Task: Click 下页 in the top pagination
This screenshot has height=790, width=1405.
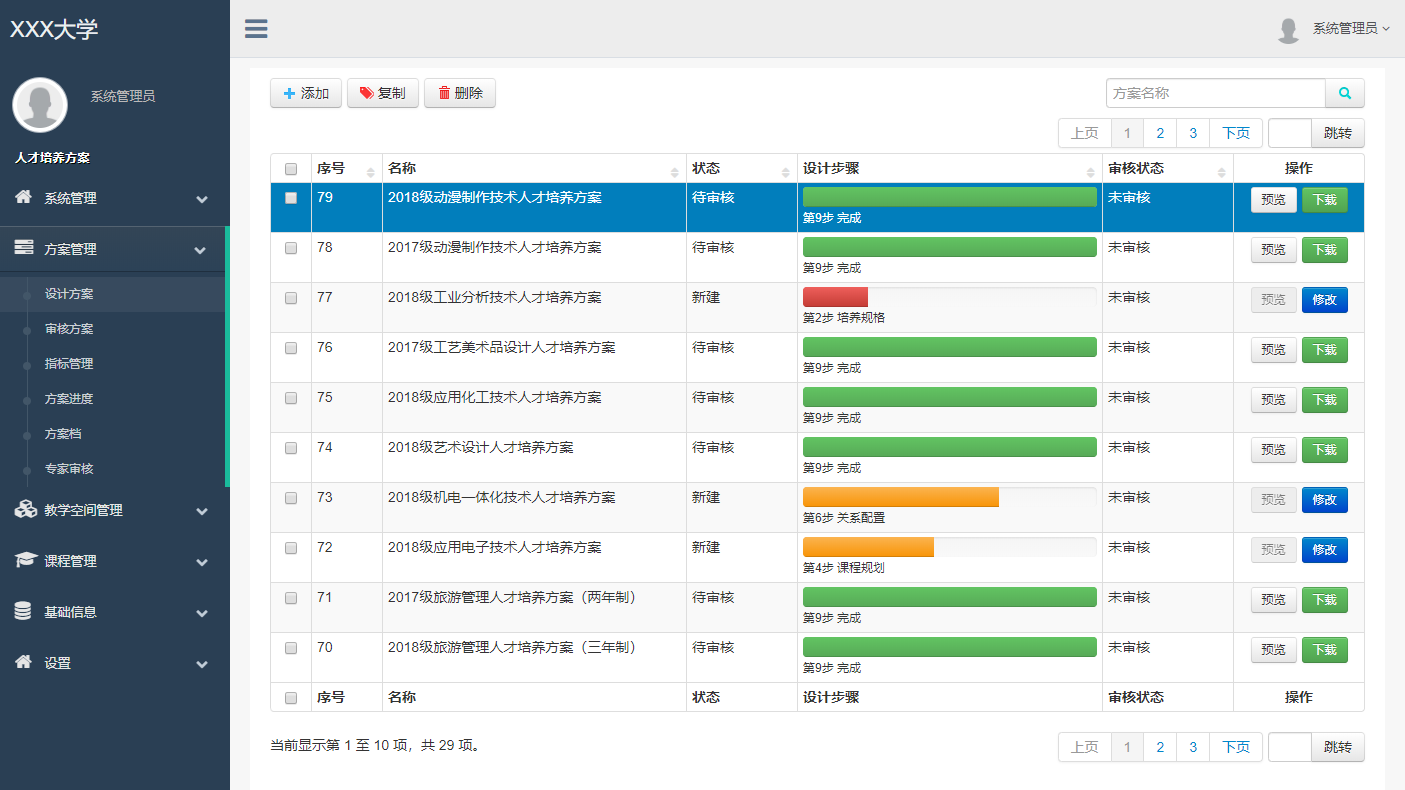Action: 1236,133
